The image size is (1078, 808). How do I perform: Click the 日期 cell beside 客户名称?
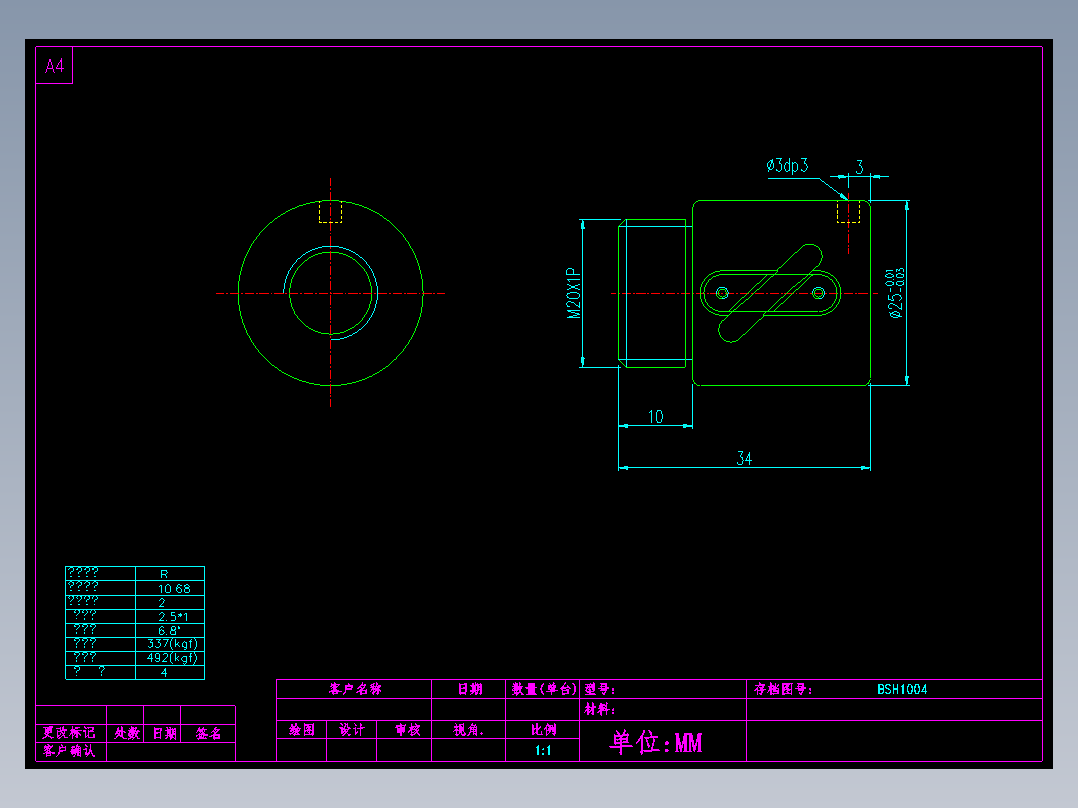470,689
